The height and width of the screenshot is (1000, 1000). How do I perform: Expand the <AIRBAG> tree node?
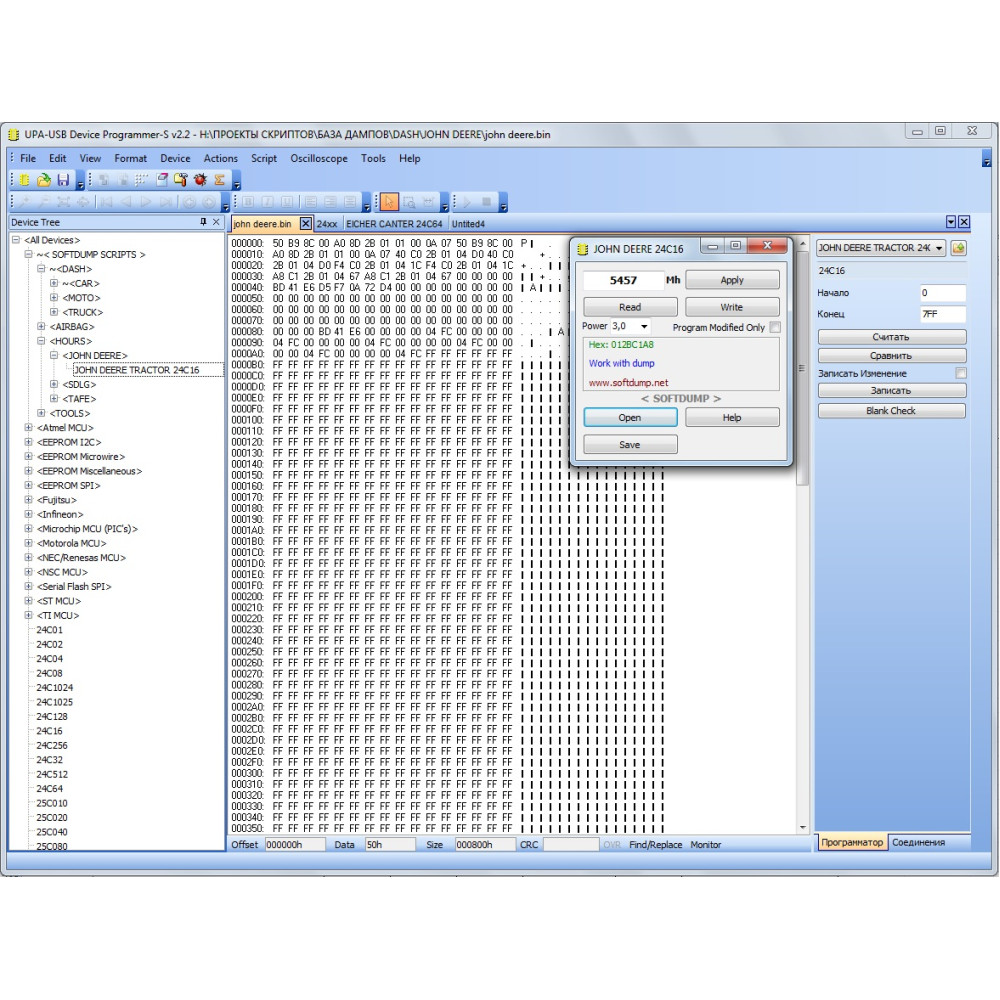pos(41,327)
